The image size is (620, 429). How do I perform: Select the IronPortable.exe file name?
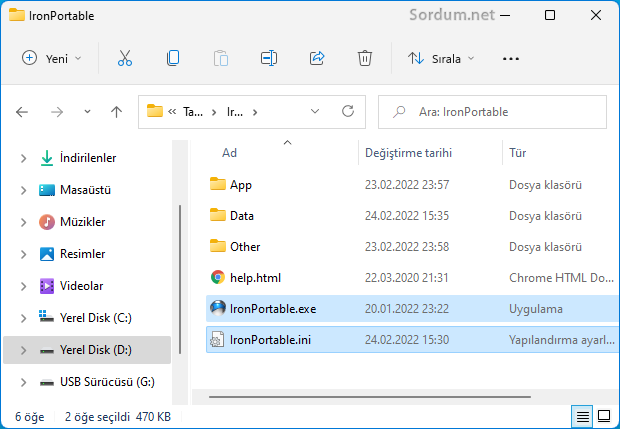coord(273,309)
